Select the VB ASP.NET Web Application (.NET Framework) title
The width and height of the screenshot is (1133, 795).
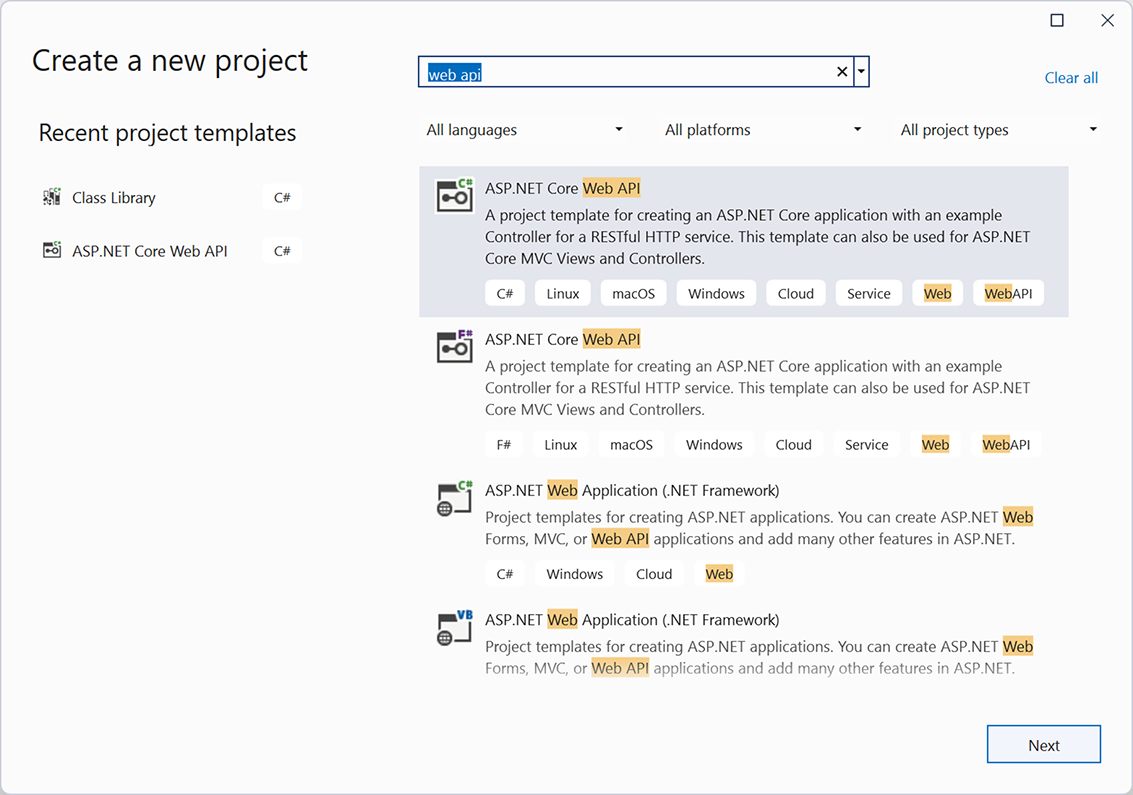pos(632,620)
